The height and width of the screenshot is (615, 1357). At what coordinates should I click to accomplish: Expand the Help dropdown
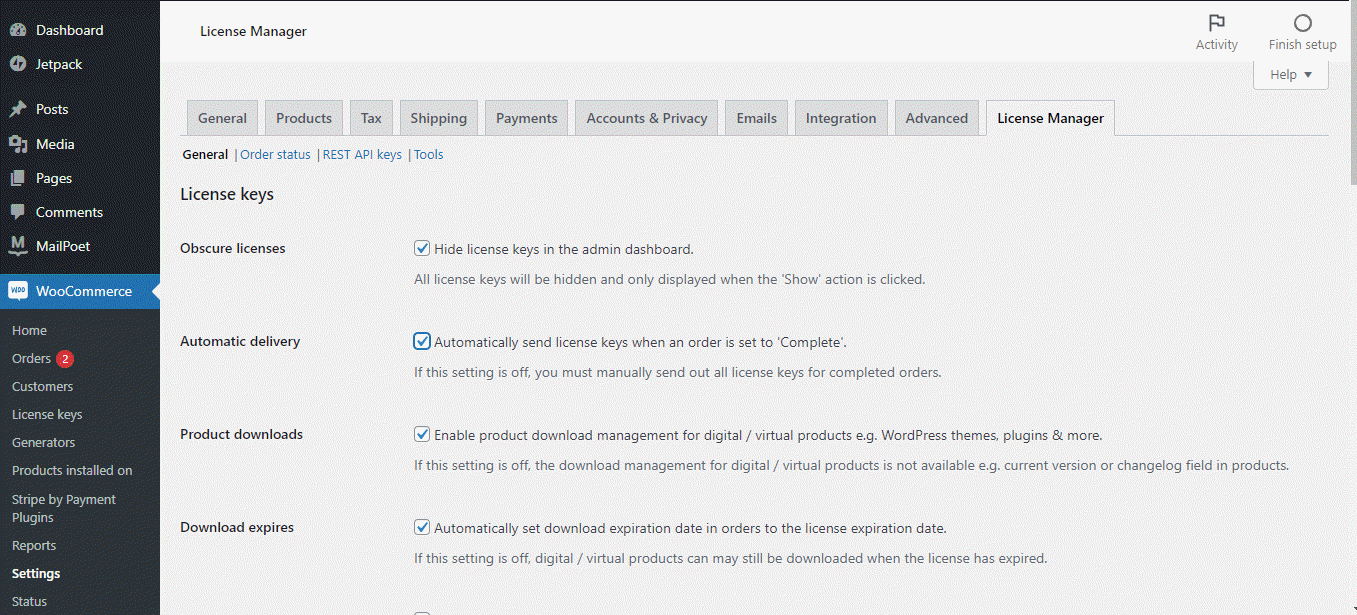[1290, 75]
